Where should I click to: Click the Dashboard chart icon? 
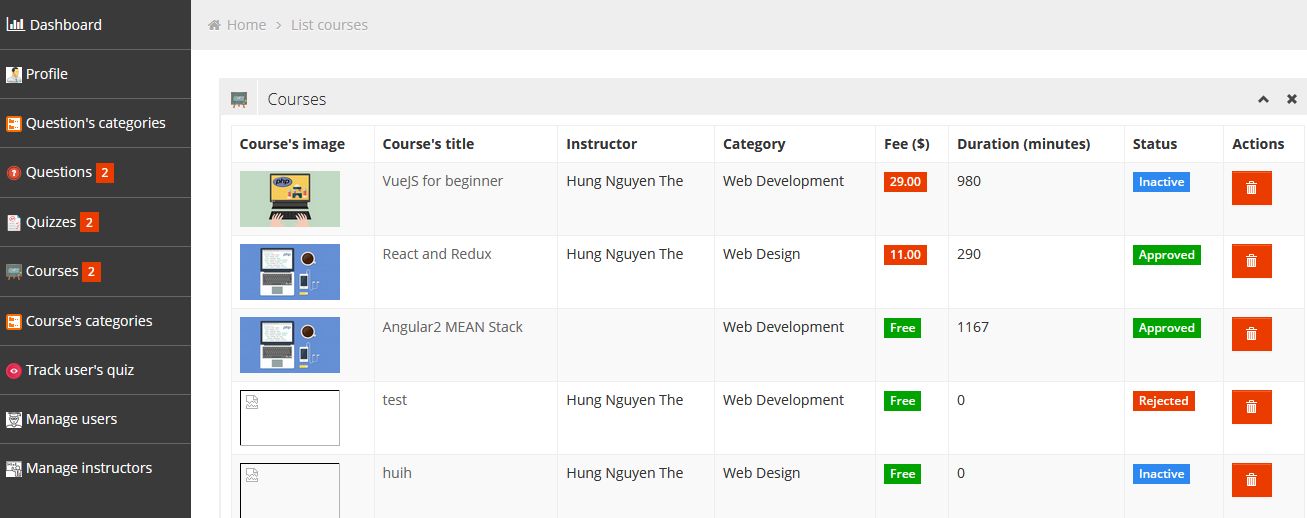coord(15,25)
